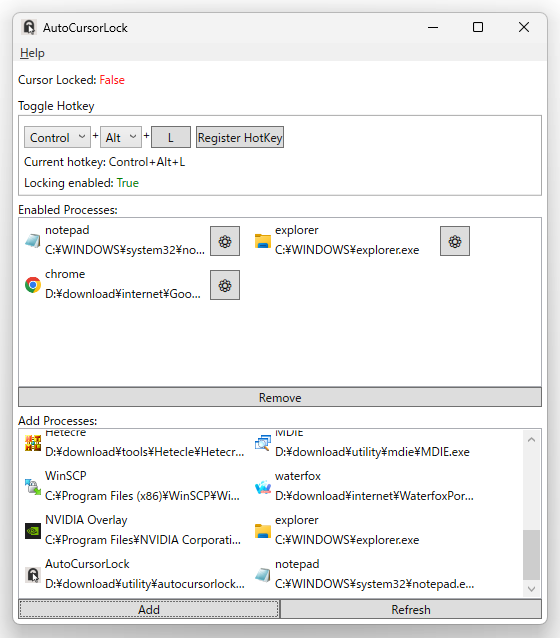Select chrome name in Enabled Processes

[x=65, y=274]
